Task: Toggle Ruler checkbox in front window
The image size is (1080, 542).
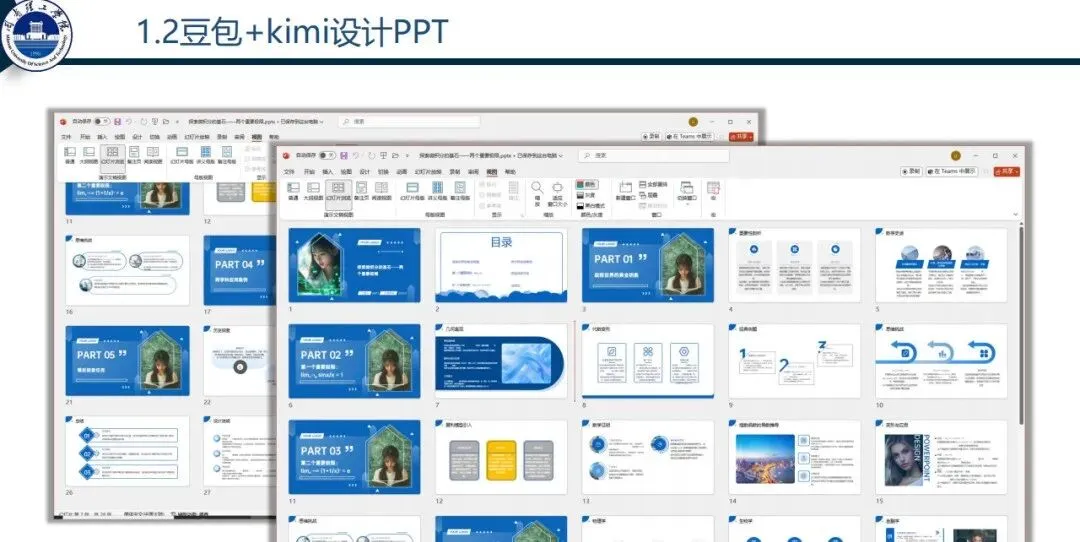Action: tap(488, 184)
